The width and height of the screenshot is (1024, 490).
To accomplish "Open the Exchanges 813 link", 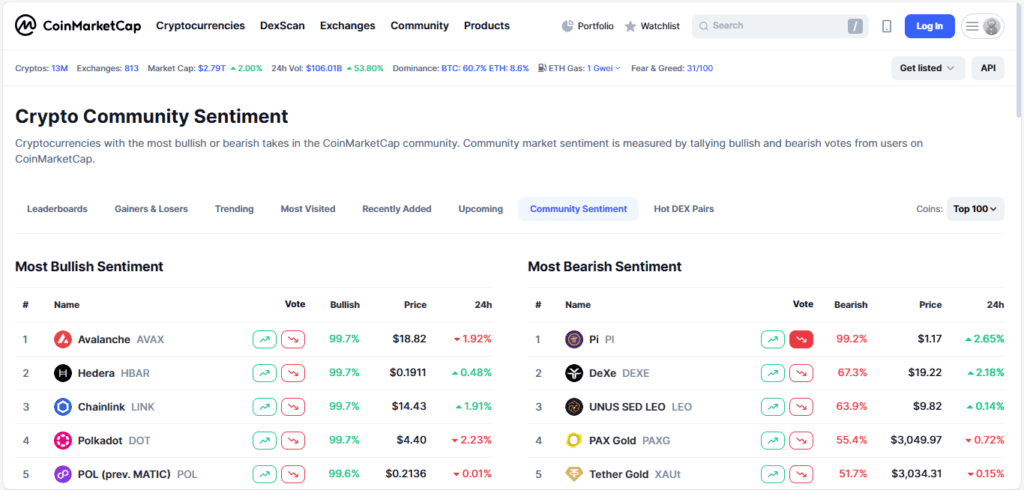I will coord(131,68).
